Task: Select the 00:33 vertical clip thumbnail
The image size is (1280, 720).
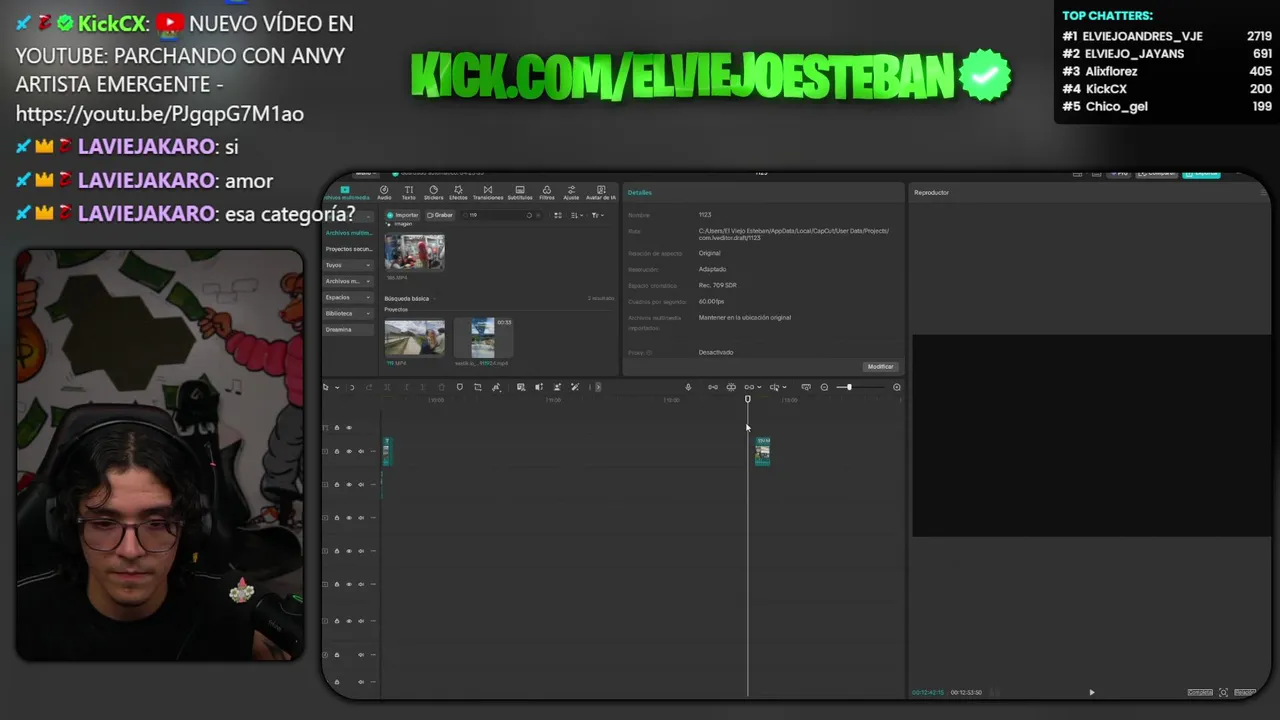Action: click(x=483, y=338)
